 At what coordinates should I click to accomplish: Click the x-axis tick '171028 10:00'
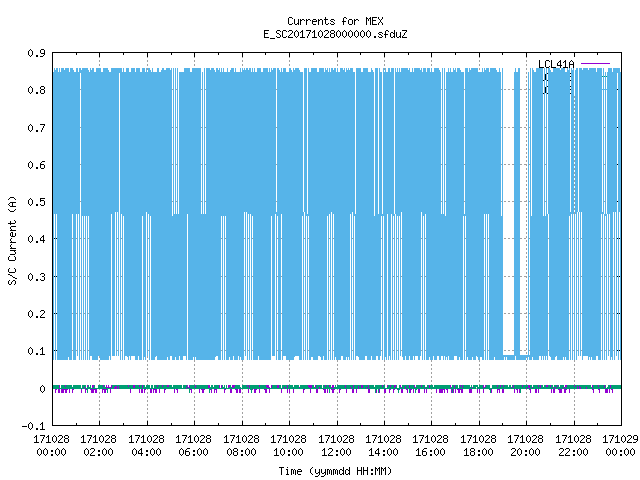coord(289,446)
